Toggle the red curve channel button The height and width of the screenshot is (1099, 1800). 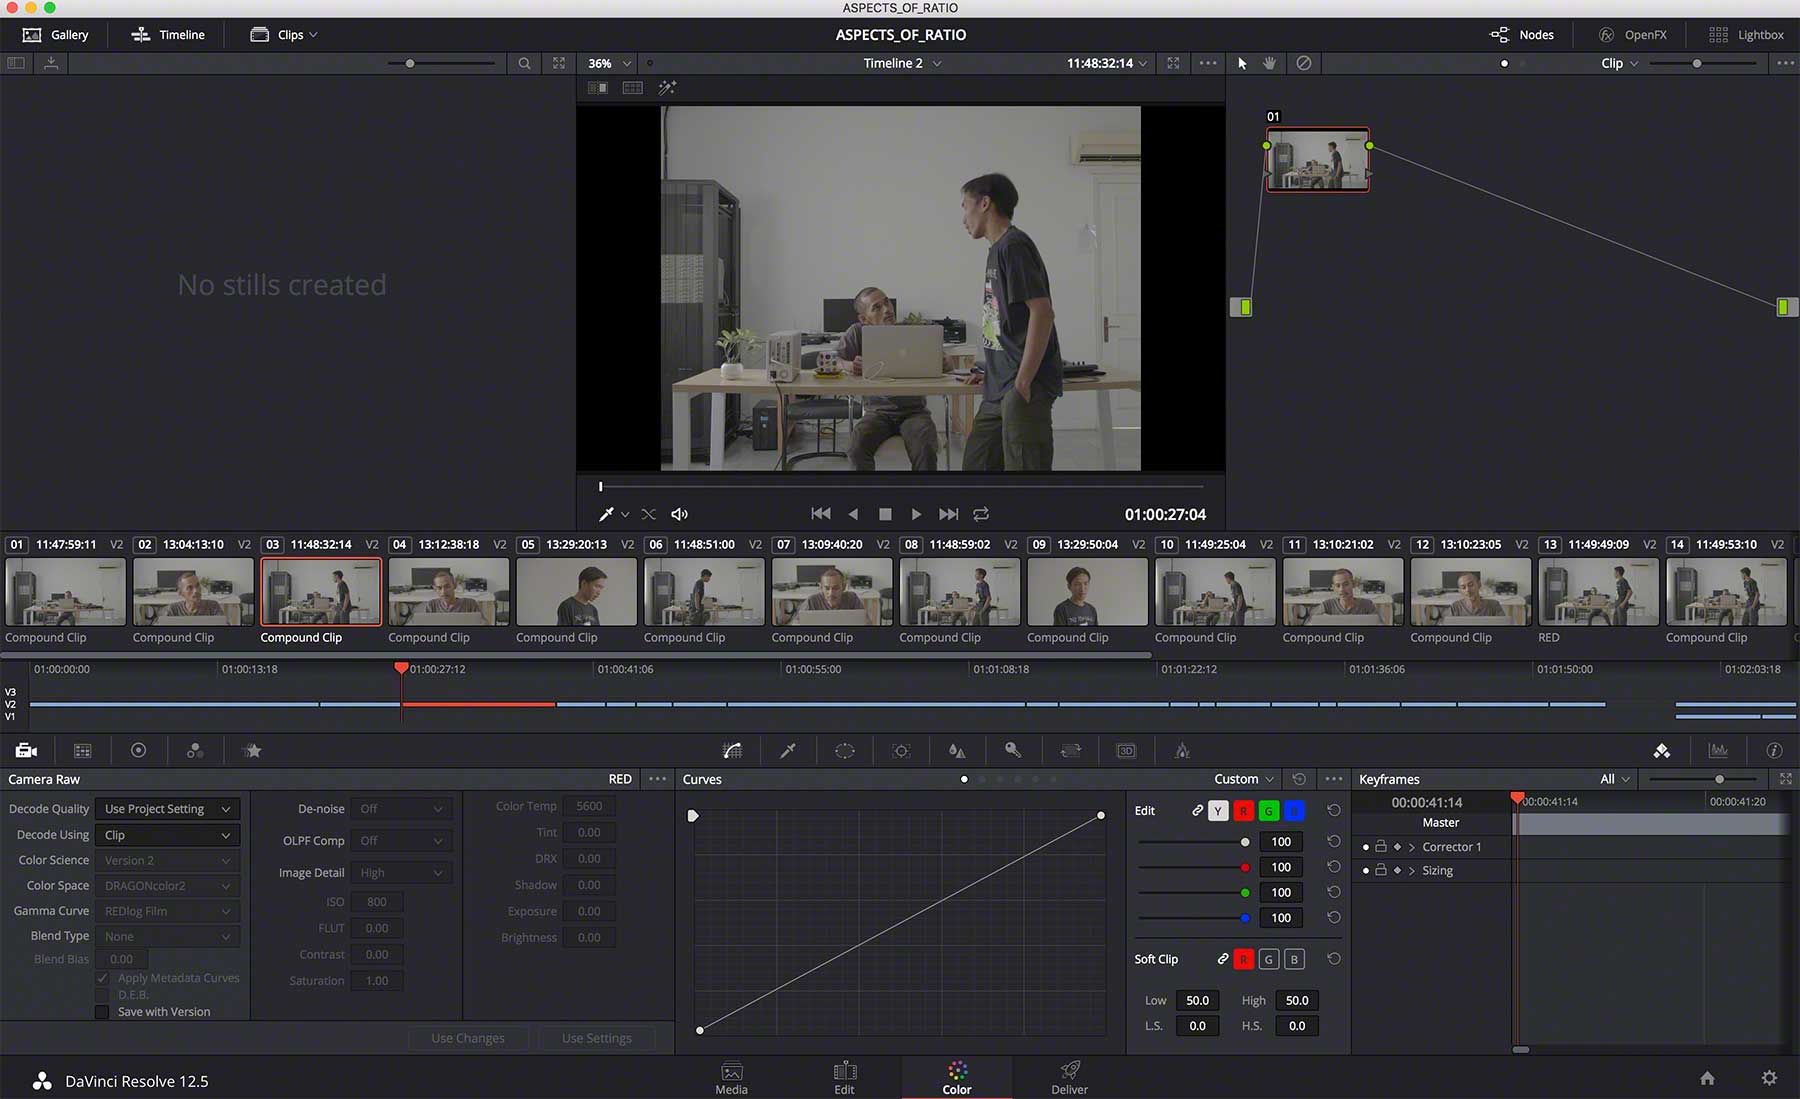click(x=1243, y=811)
